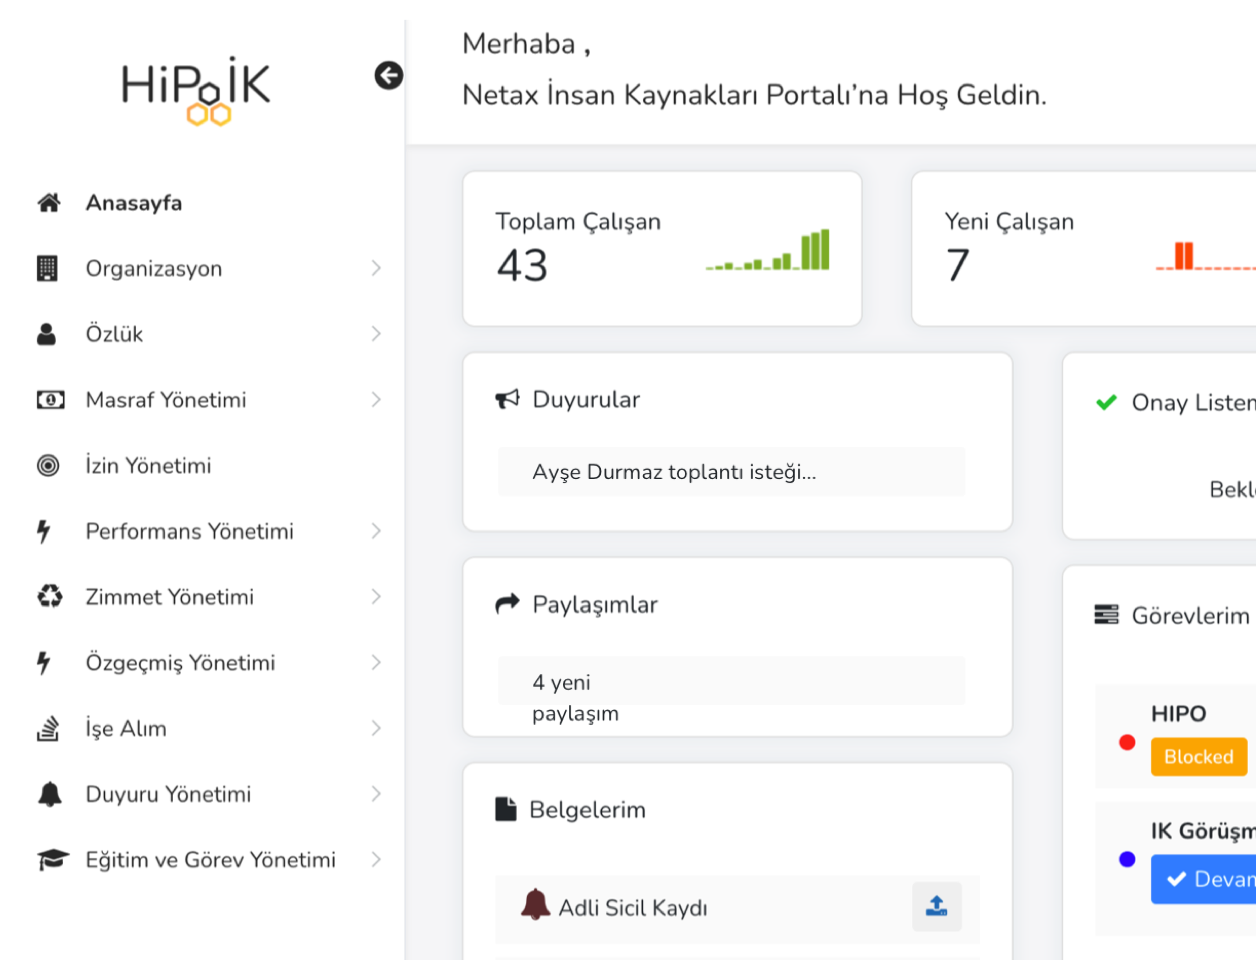
Task: Click the blue dot beside IK Görüşme task
Action: tap(1127, 859)
